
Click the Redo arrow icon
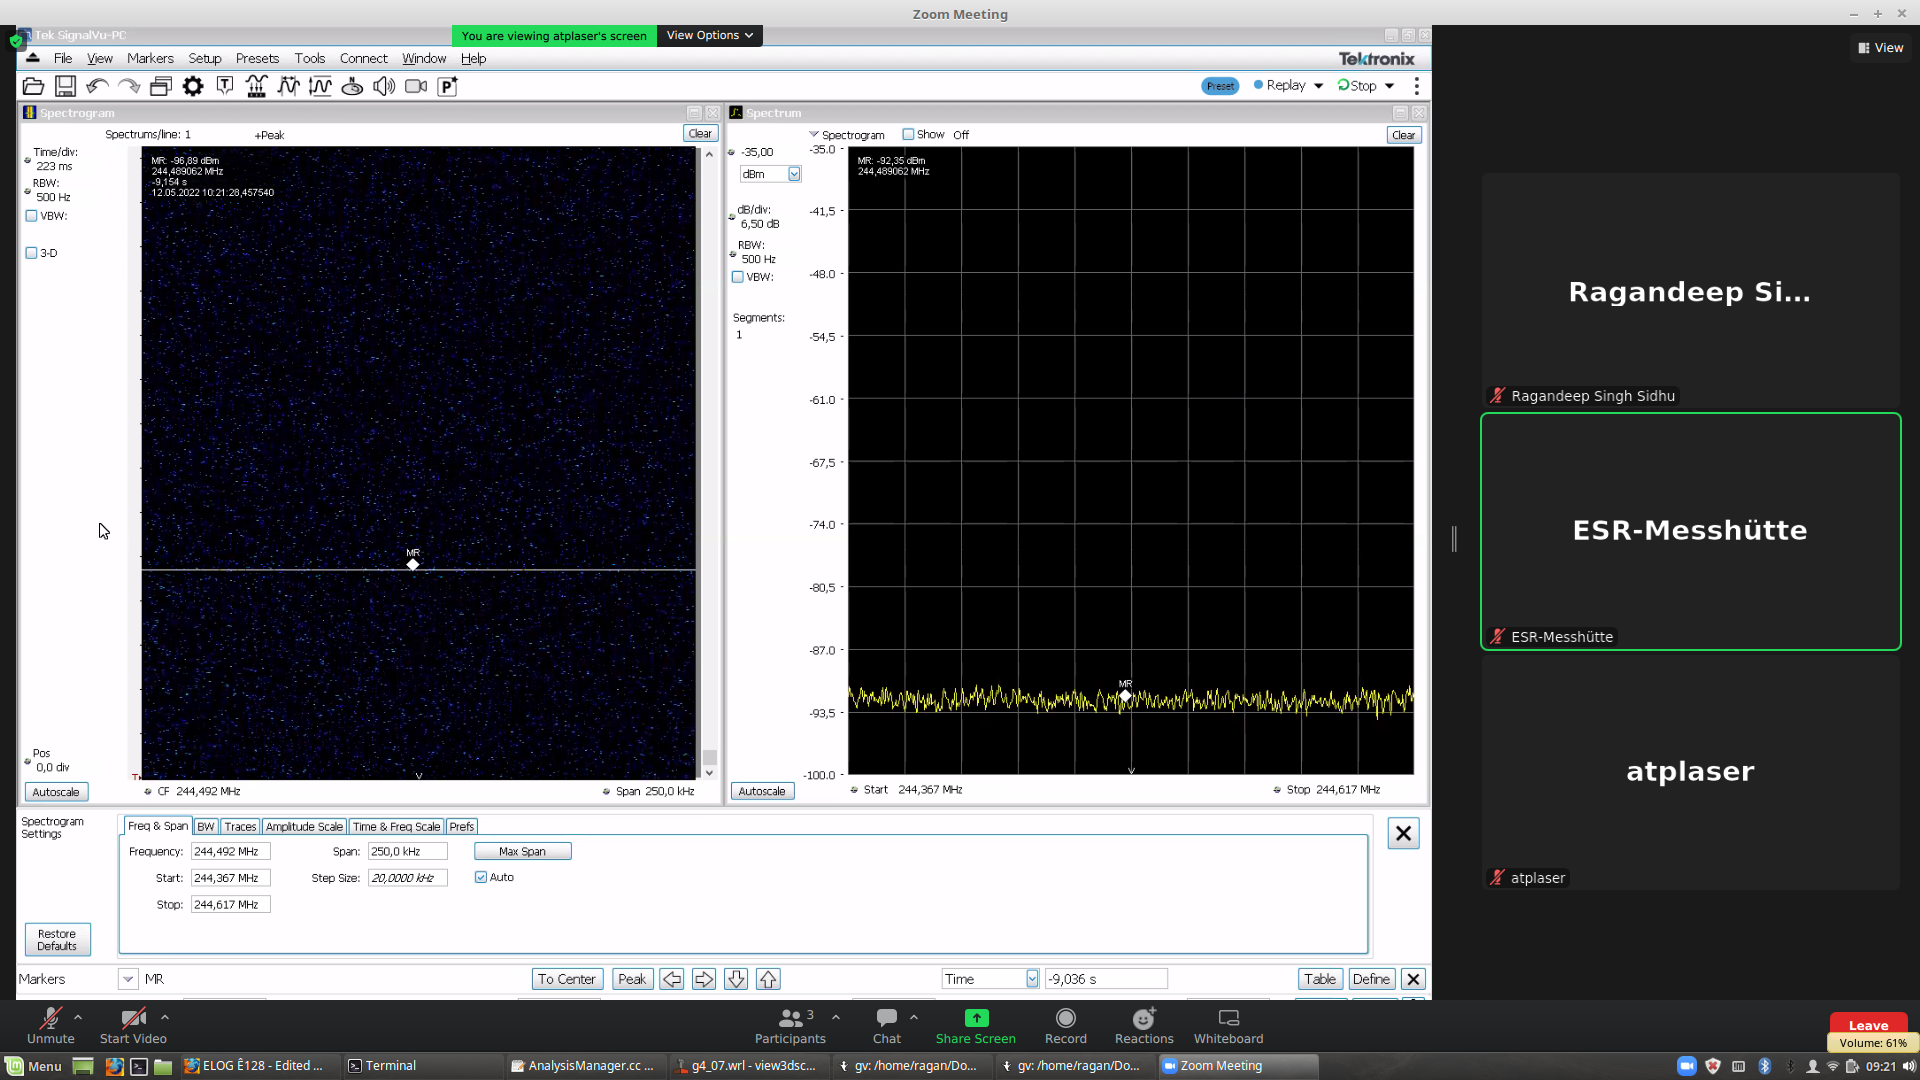tap(129, 86)
